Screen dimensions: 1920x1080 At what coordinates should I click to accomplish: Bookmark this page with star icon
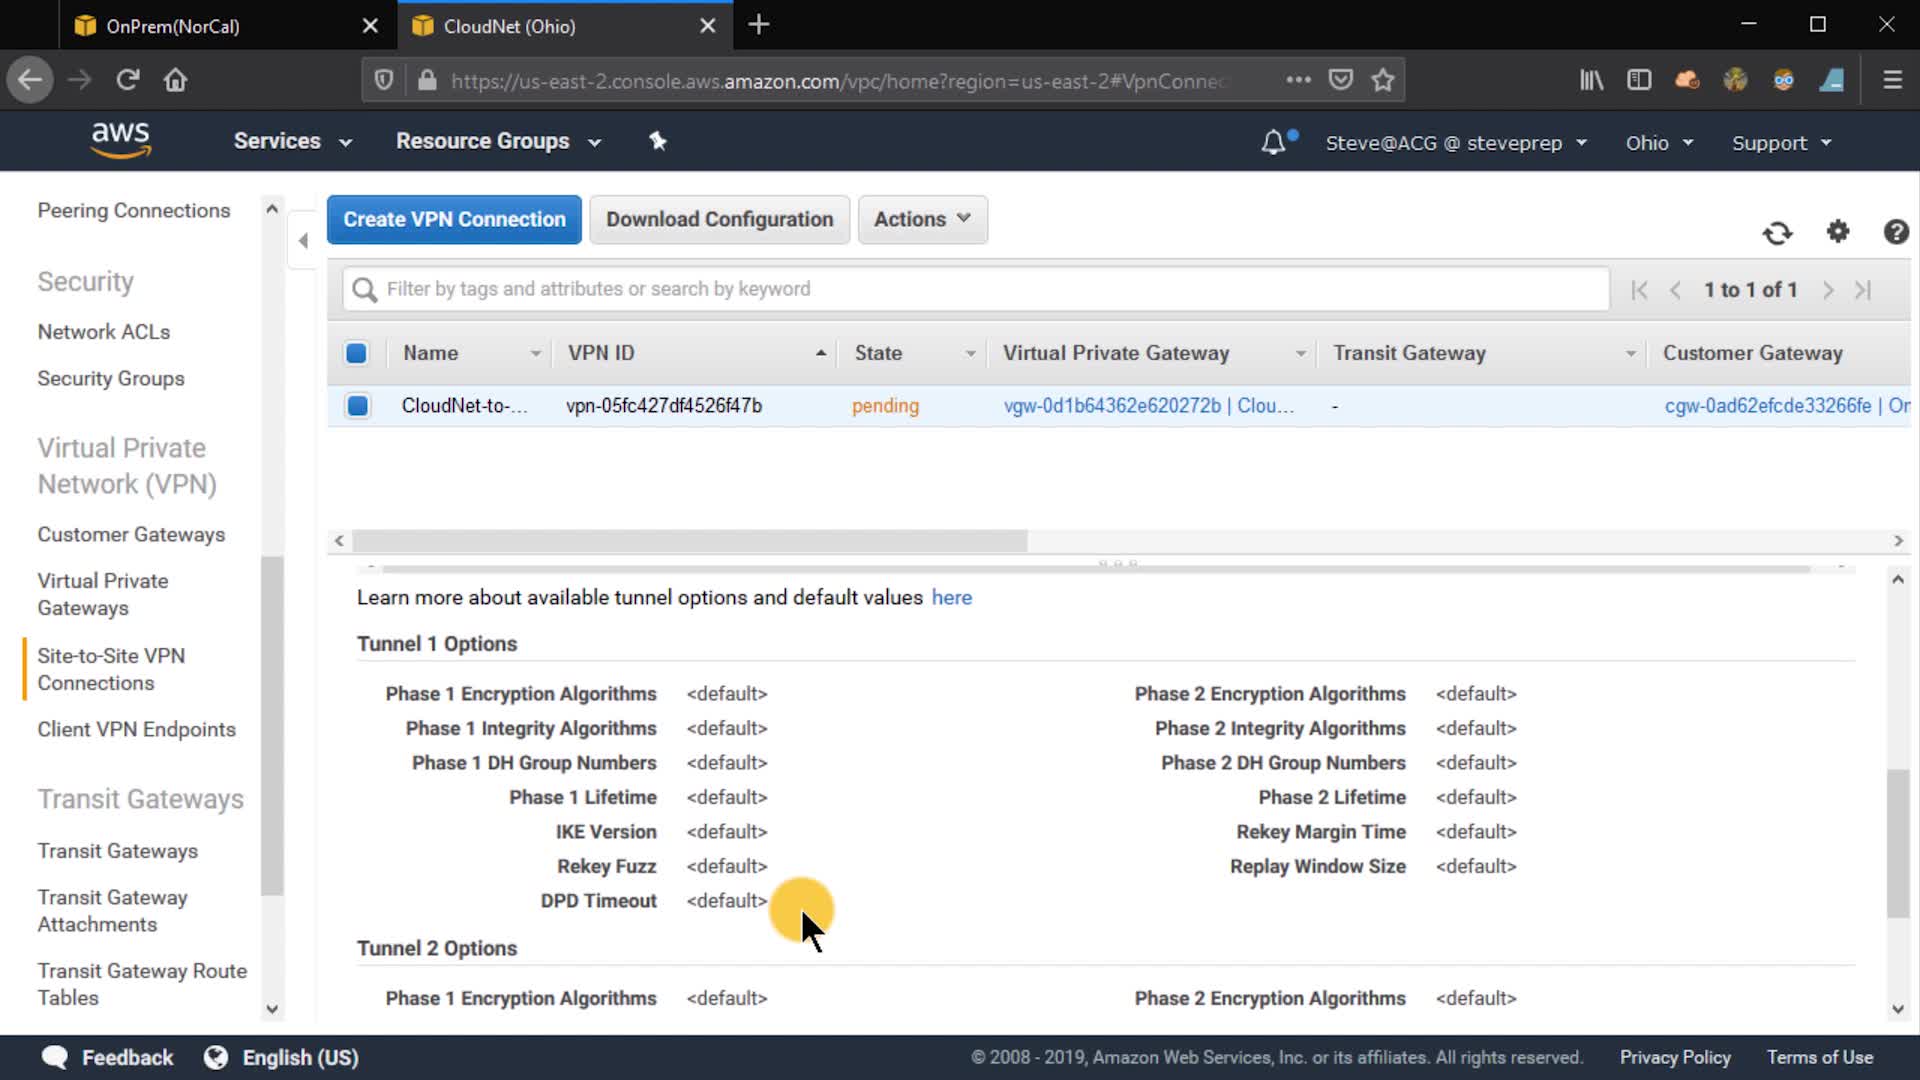pos(1383,80)
